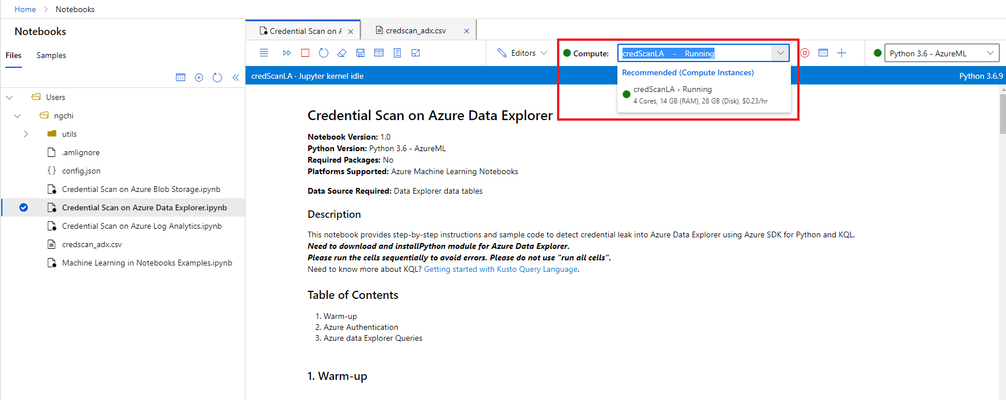Open Machine Learning in Notebooks Examples.ipynb

coord(146,263)
